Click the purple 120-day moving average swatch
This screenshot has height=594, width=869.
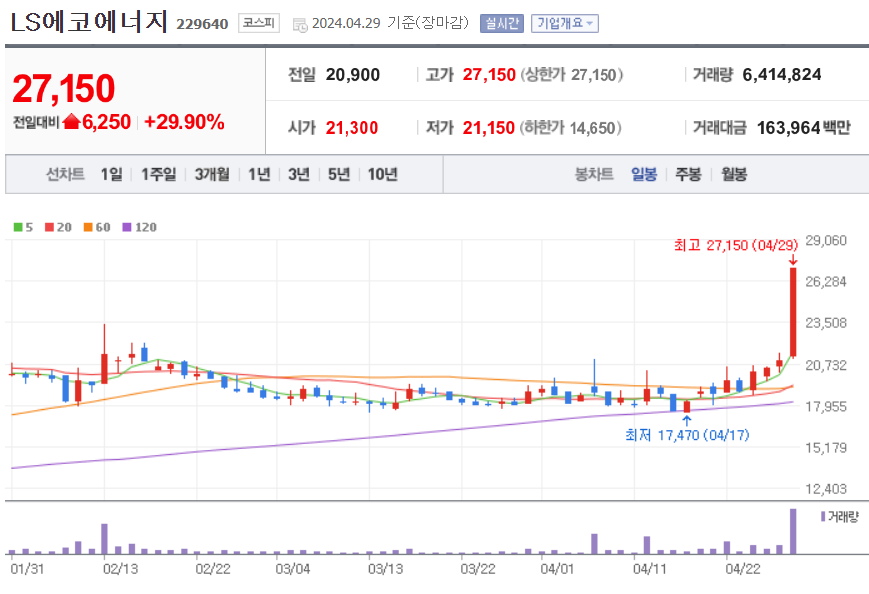[127, 227]
